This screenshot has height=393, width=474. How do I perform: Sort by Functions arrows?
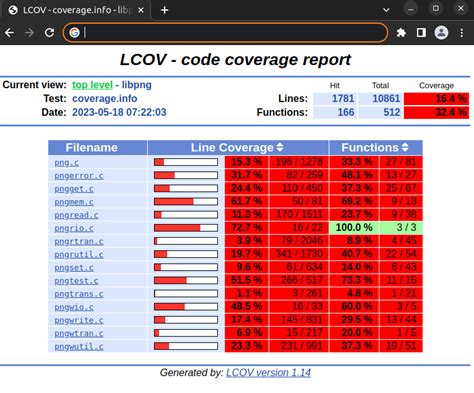(x=405, y=147)
